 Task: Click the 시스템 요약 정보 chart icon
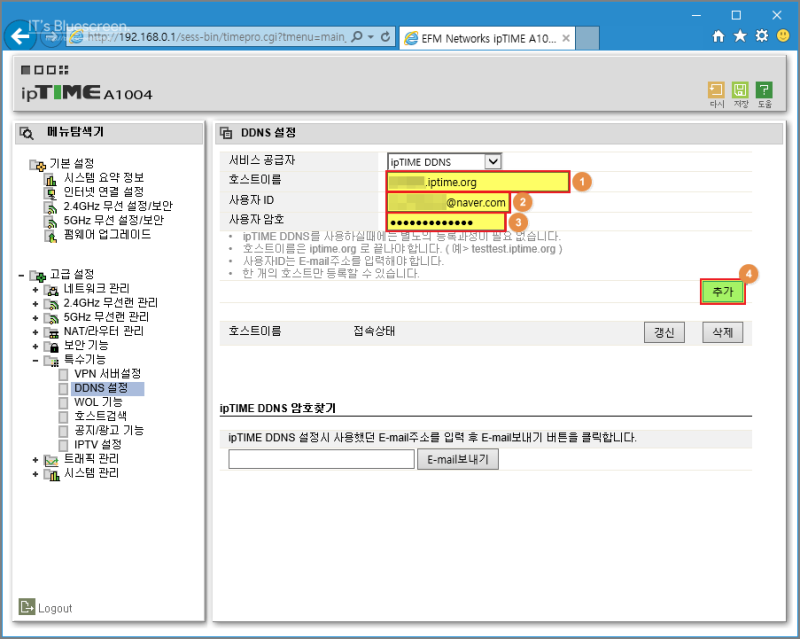tap(51, 179)
